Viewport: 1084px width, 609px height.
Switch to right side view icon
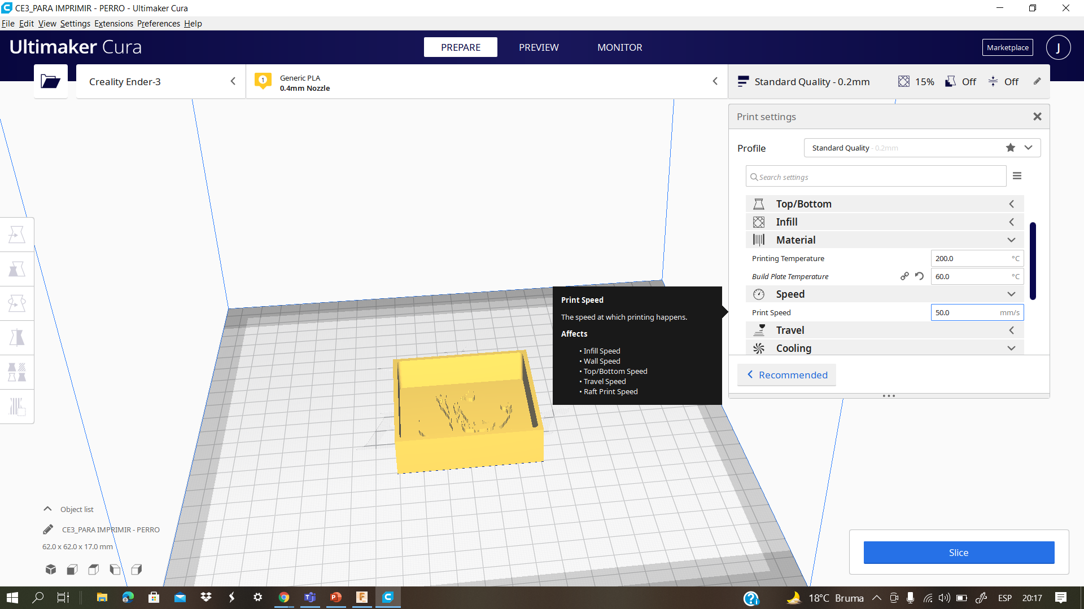(x=136, y=570)
